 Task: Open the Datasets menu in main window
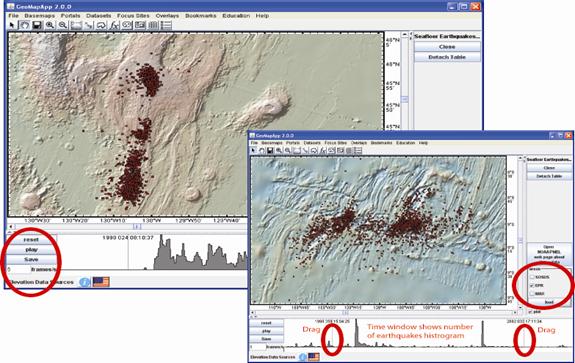99,16
